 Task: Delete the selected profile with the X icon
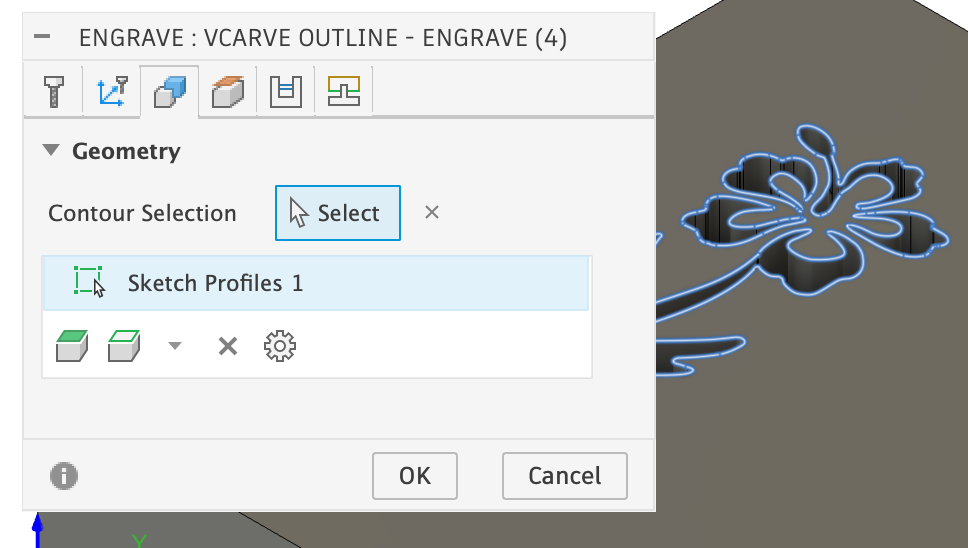228,346
